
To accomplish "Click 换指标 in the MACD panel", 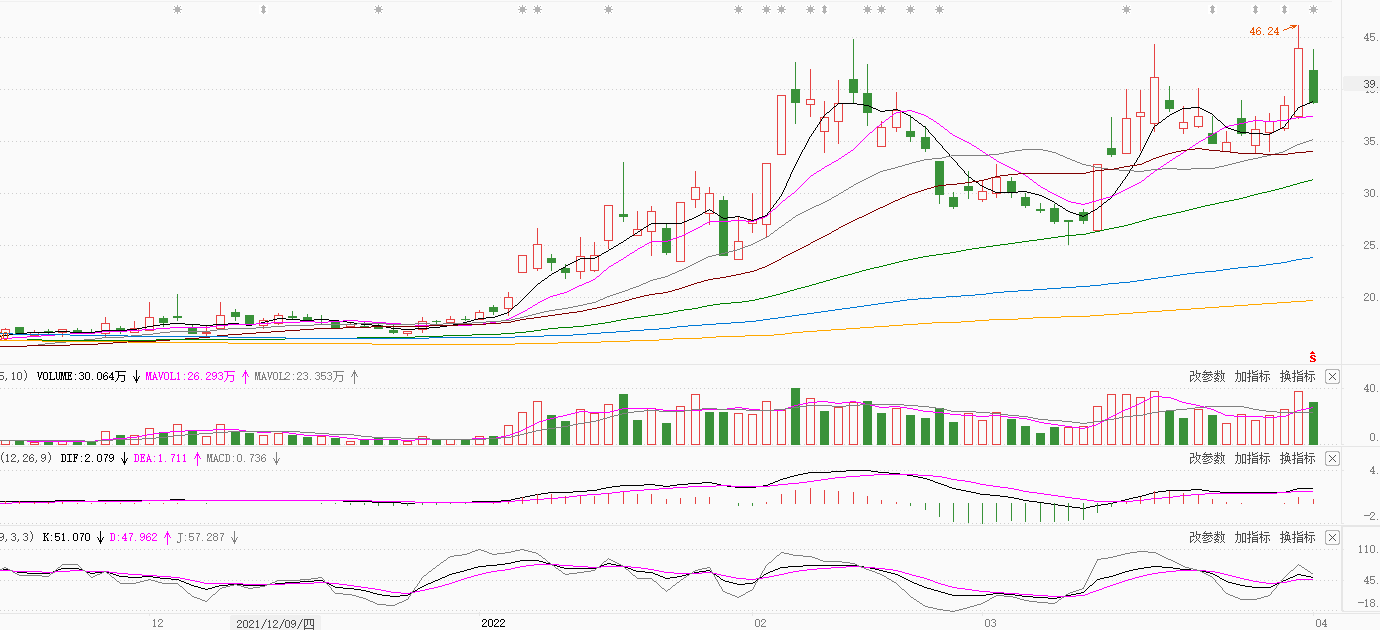I will pos(1298,458).
